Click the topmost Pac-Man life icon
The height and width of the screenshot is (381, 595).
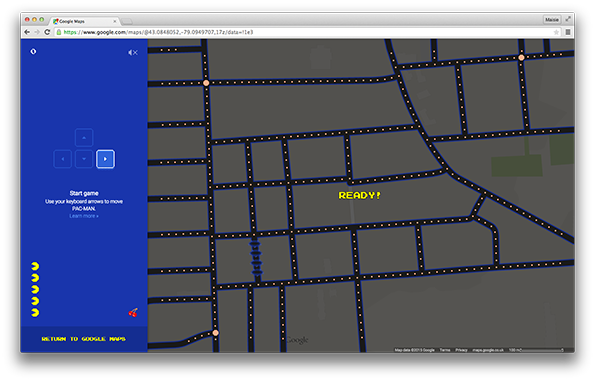pyautogui.click(x=35, y=266)
